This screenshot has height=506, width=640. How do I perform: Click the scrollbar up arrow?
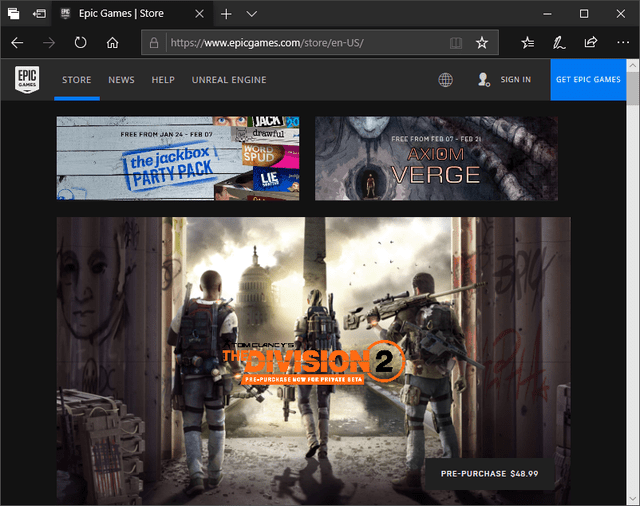coord(633,65)
